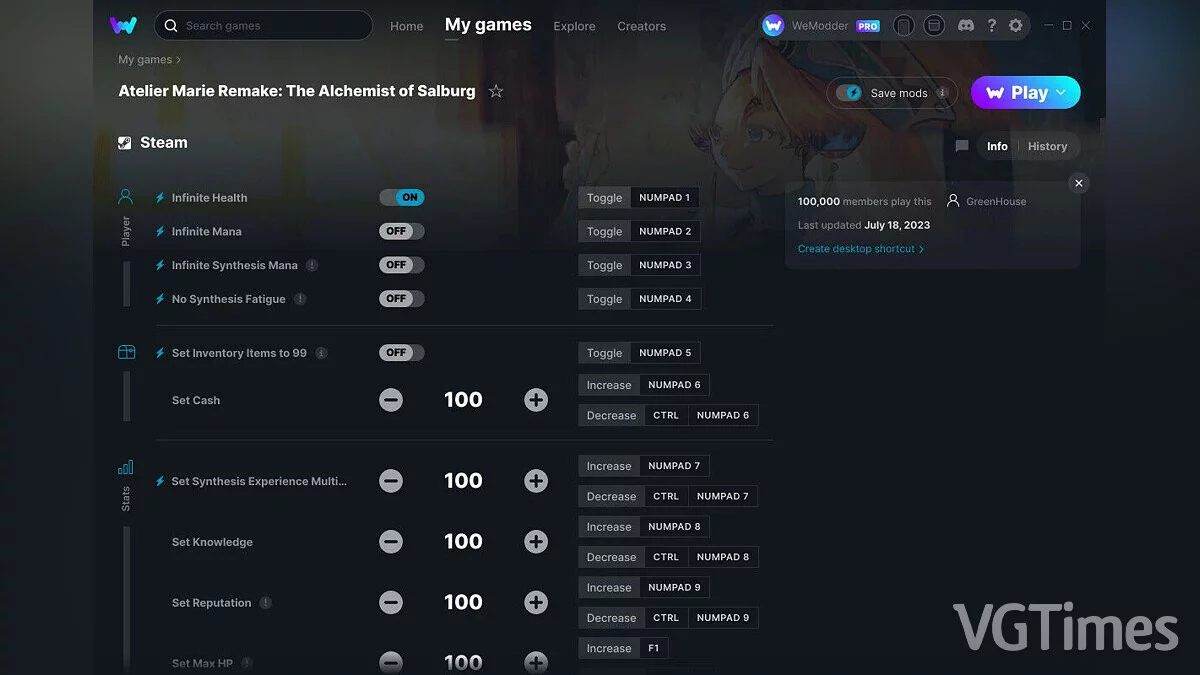Click the Set Knowledge value 100
The image size is (1200, 675).
463,542
